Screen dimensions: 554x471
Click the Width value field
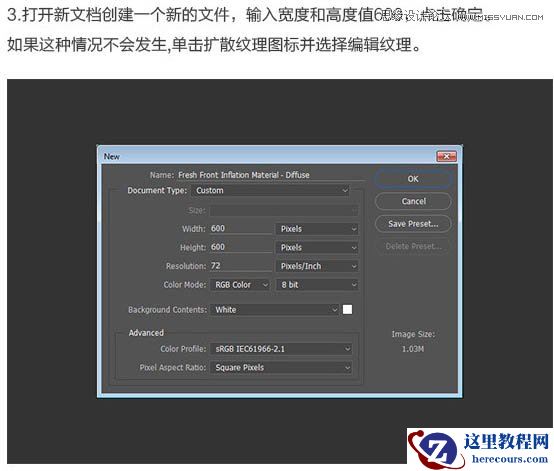coord(241,229)
